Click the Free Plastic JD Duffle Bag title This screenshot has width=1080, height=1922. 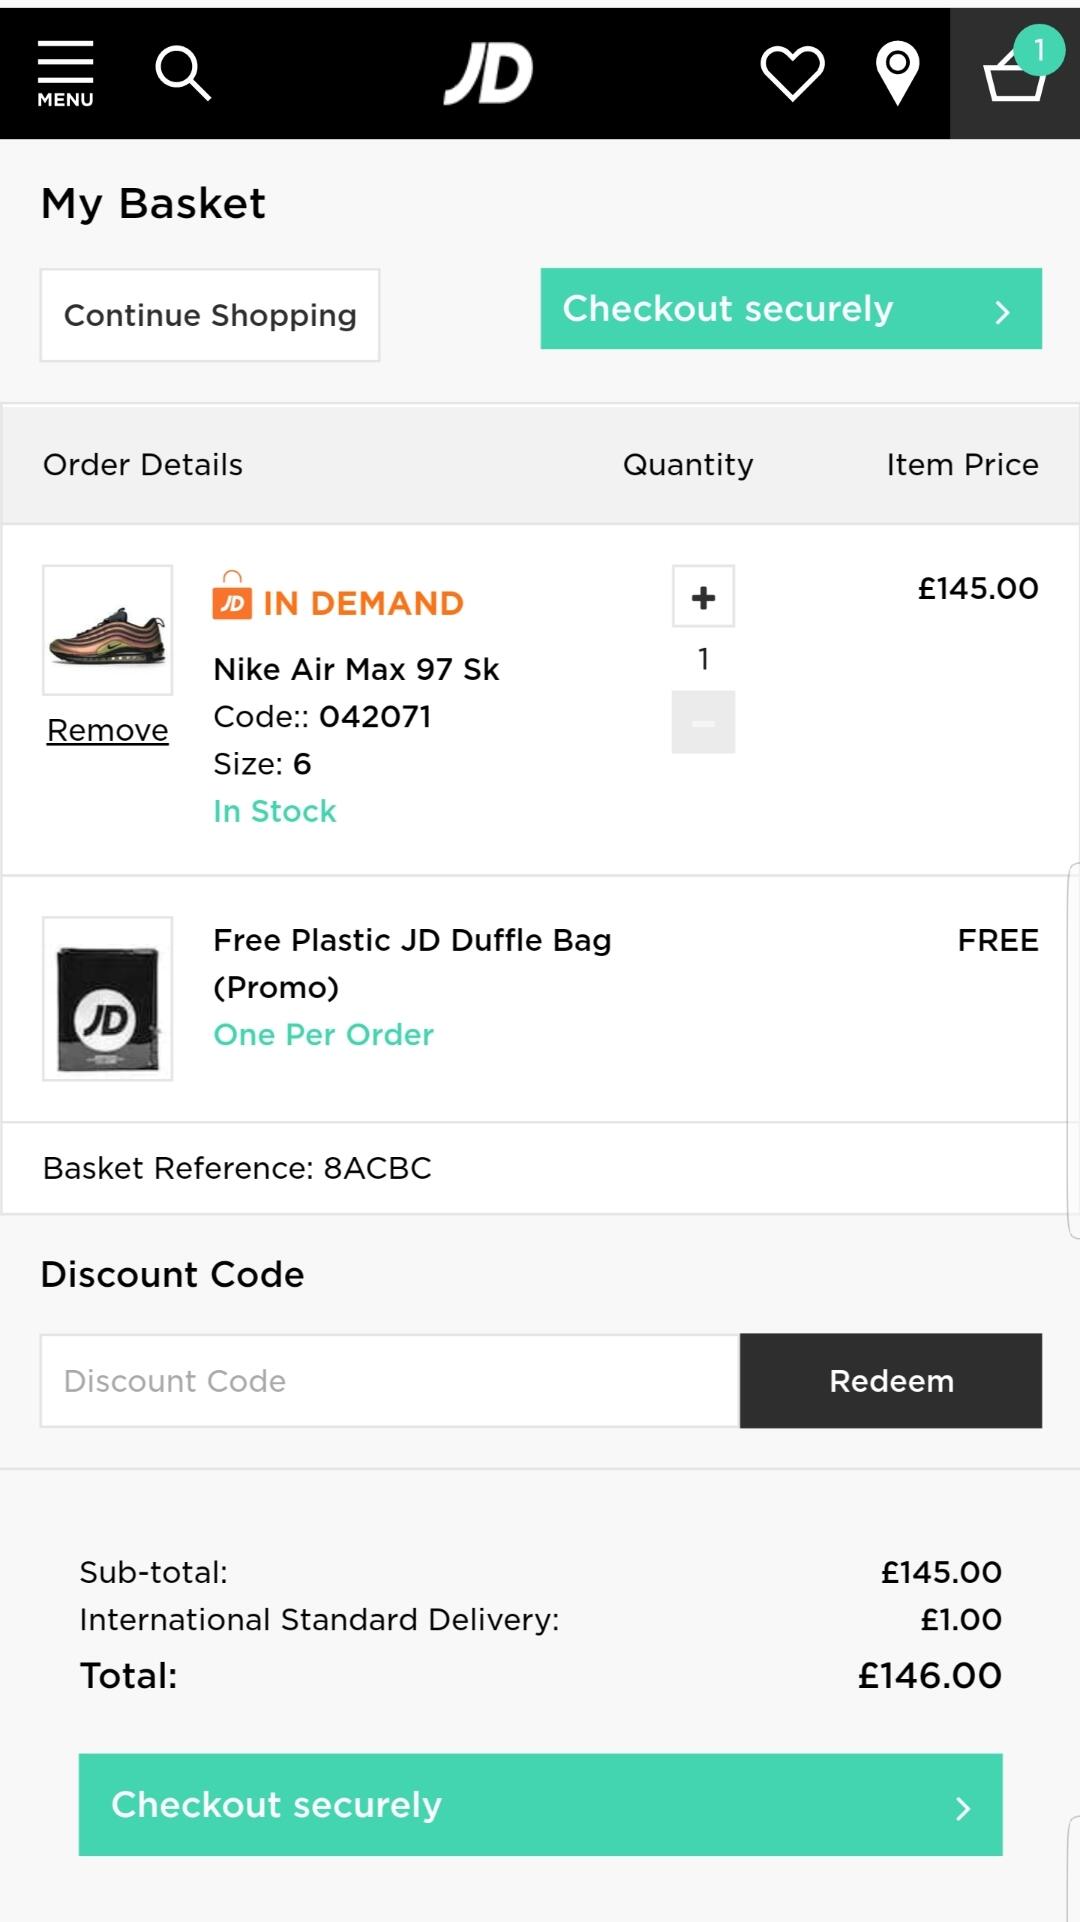(x=412, y=940)
